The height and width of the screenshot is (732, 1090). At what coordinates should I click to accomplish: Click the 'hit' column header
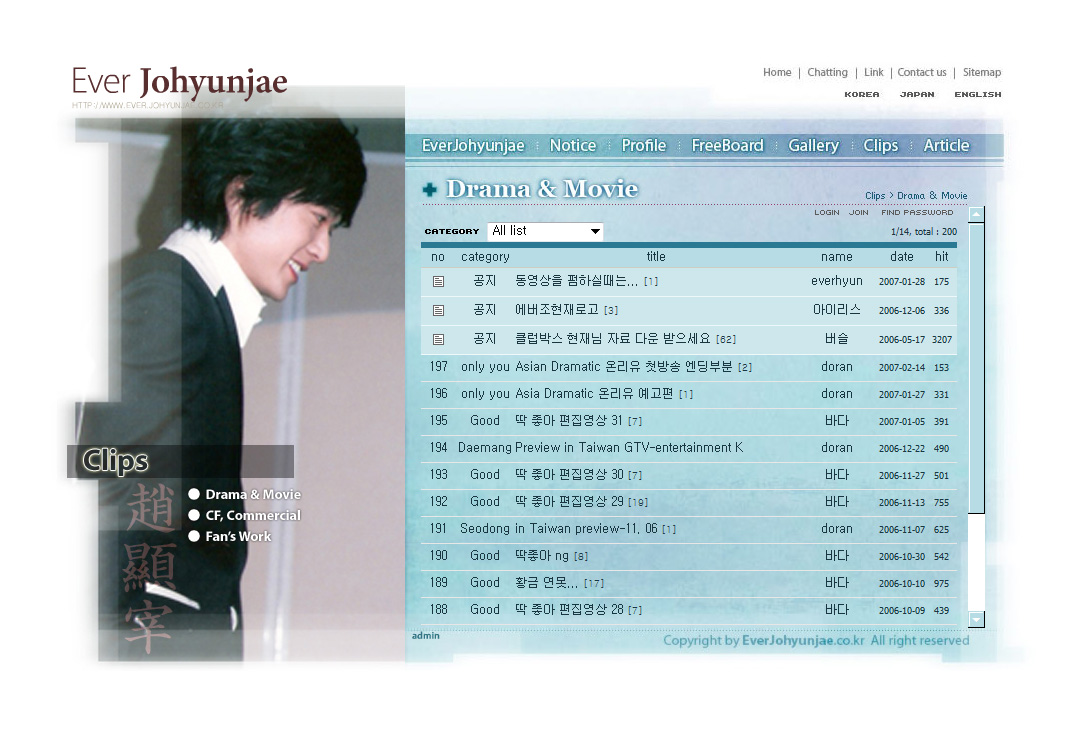pos(941,257)
